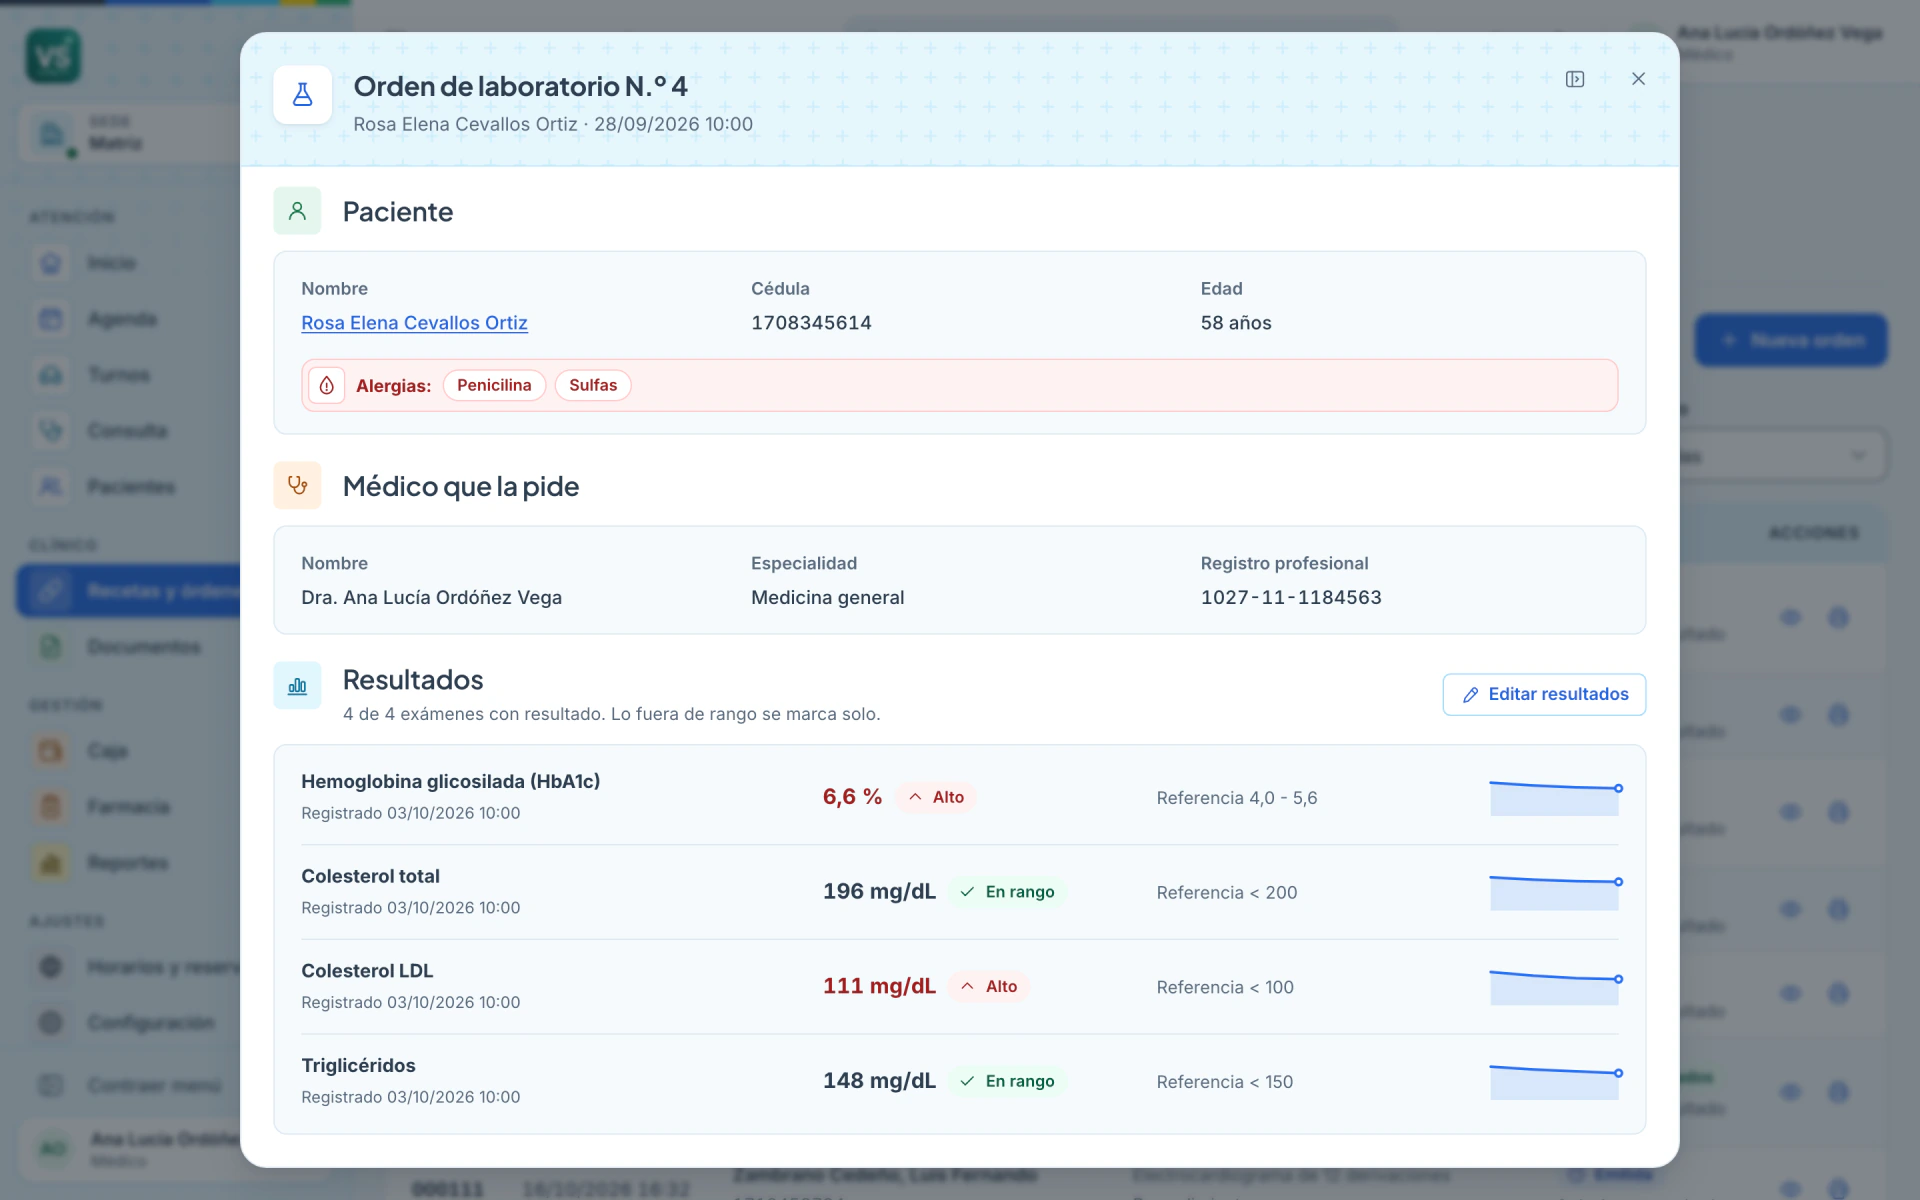The height and width of the screenshot is (1200, 1920).
Task: Click the Sede Matriz selector in sidebar
Action: pos(128,133)
